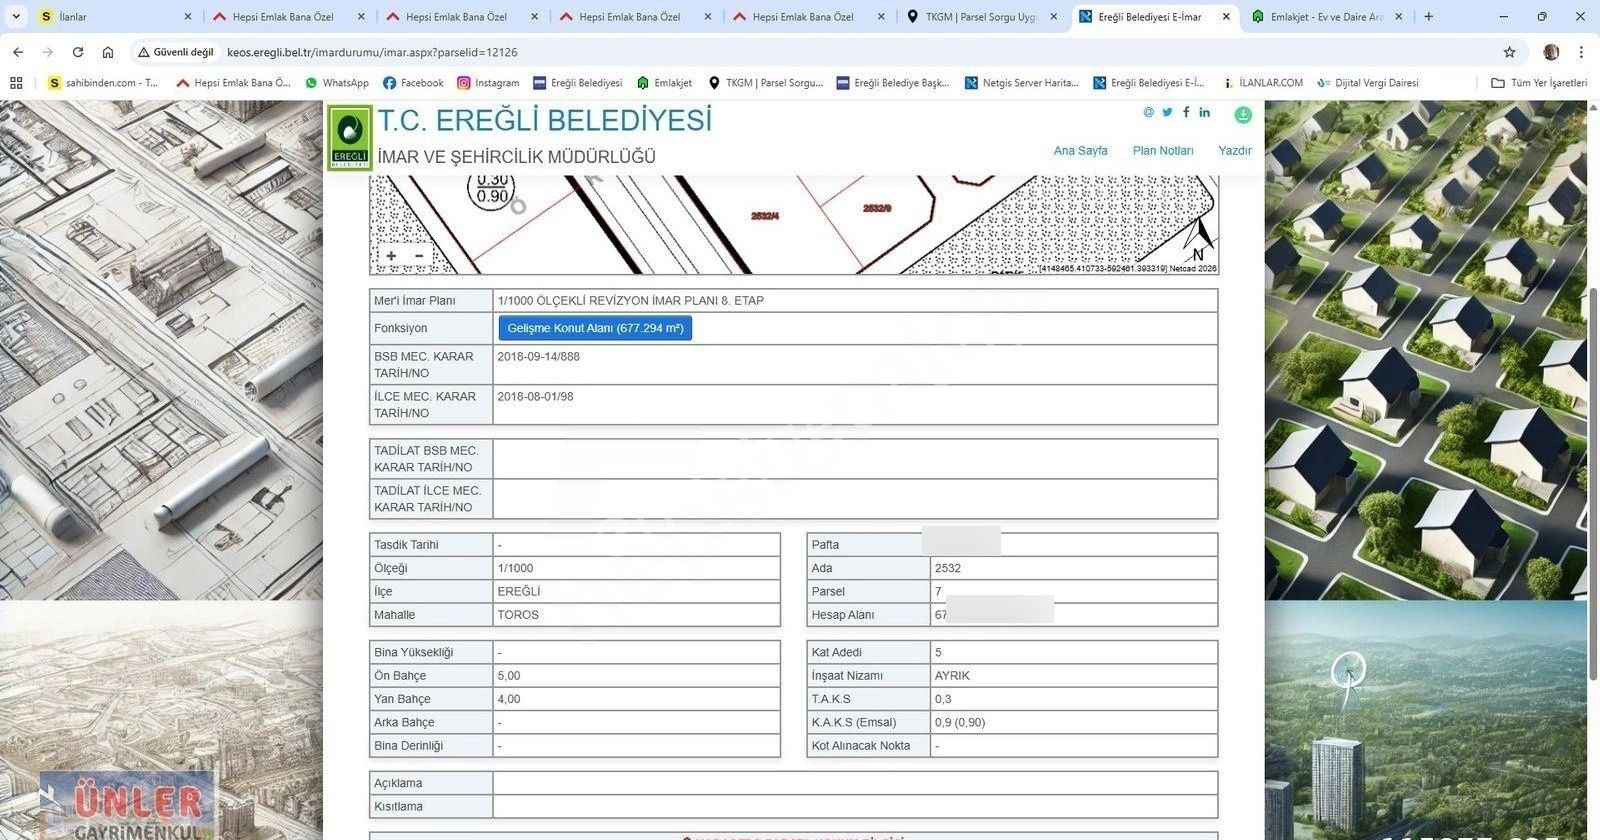Click the Twitter icon in page header
This screenshot has width=1600, height=840.
click(1167, 112)
